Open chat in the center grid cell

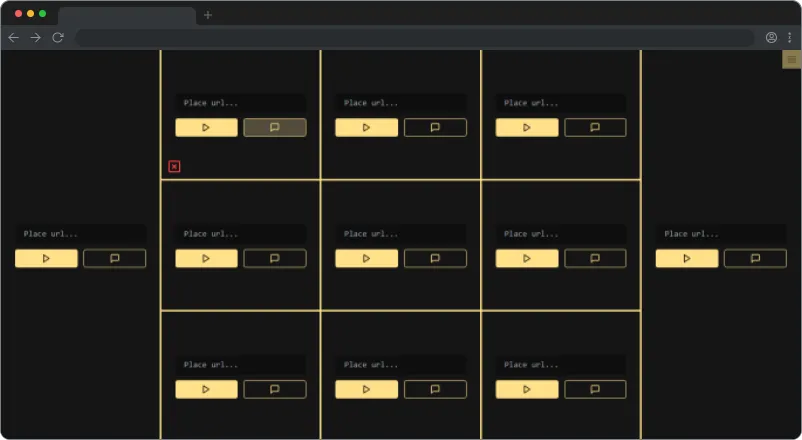435,258
